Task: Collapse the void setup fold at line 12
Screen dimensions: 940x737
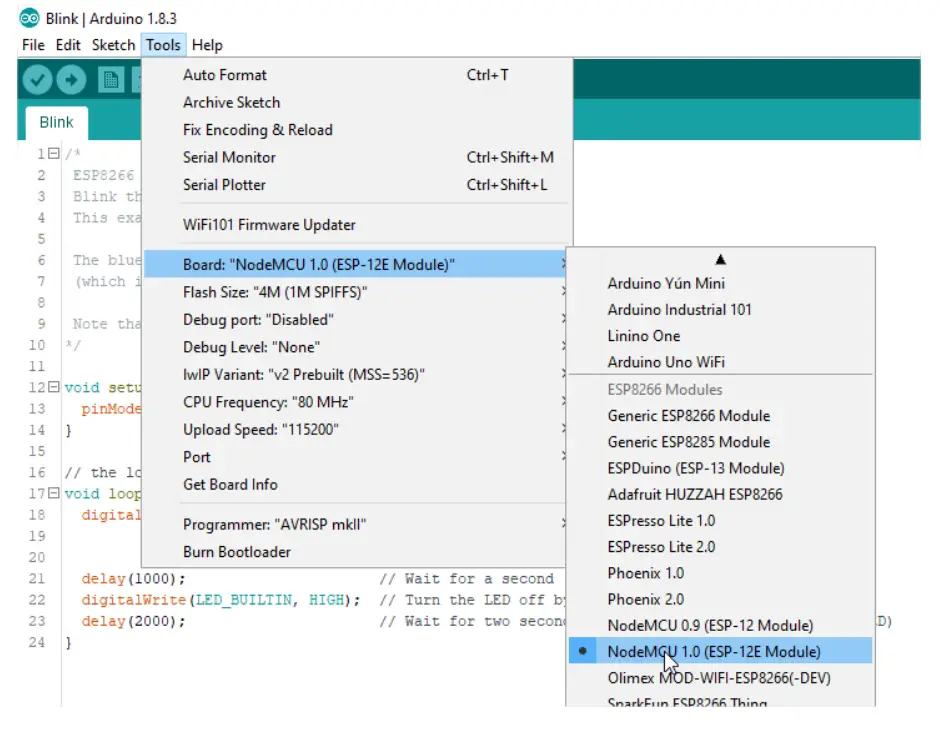Action: 54,387
